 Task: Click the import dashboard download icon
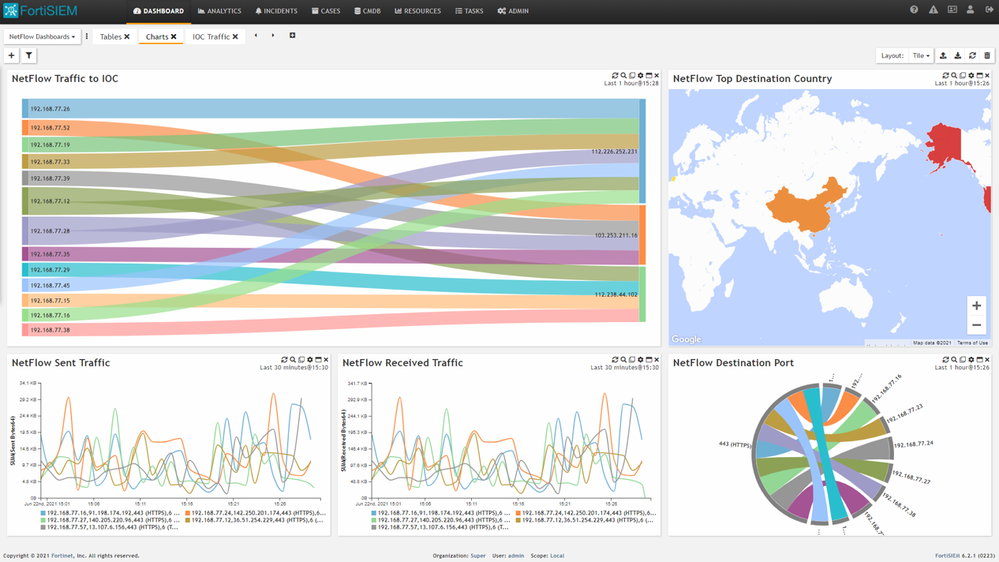pos(958,56)
